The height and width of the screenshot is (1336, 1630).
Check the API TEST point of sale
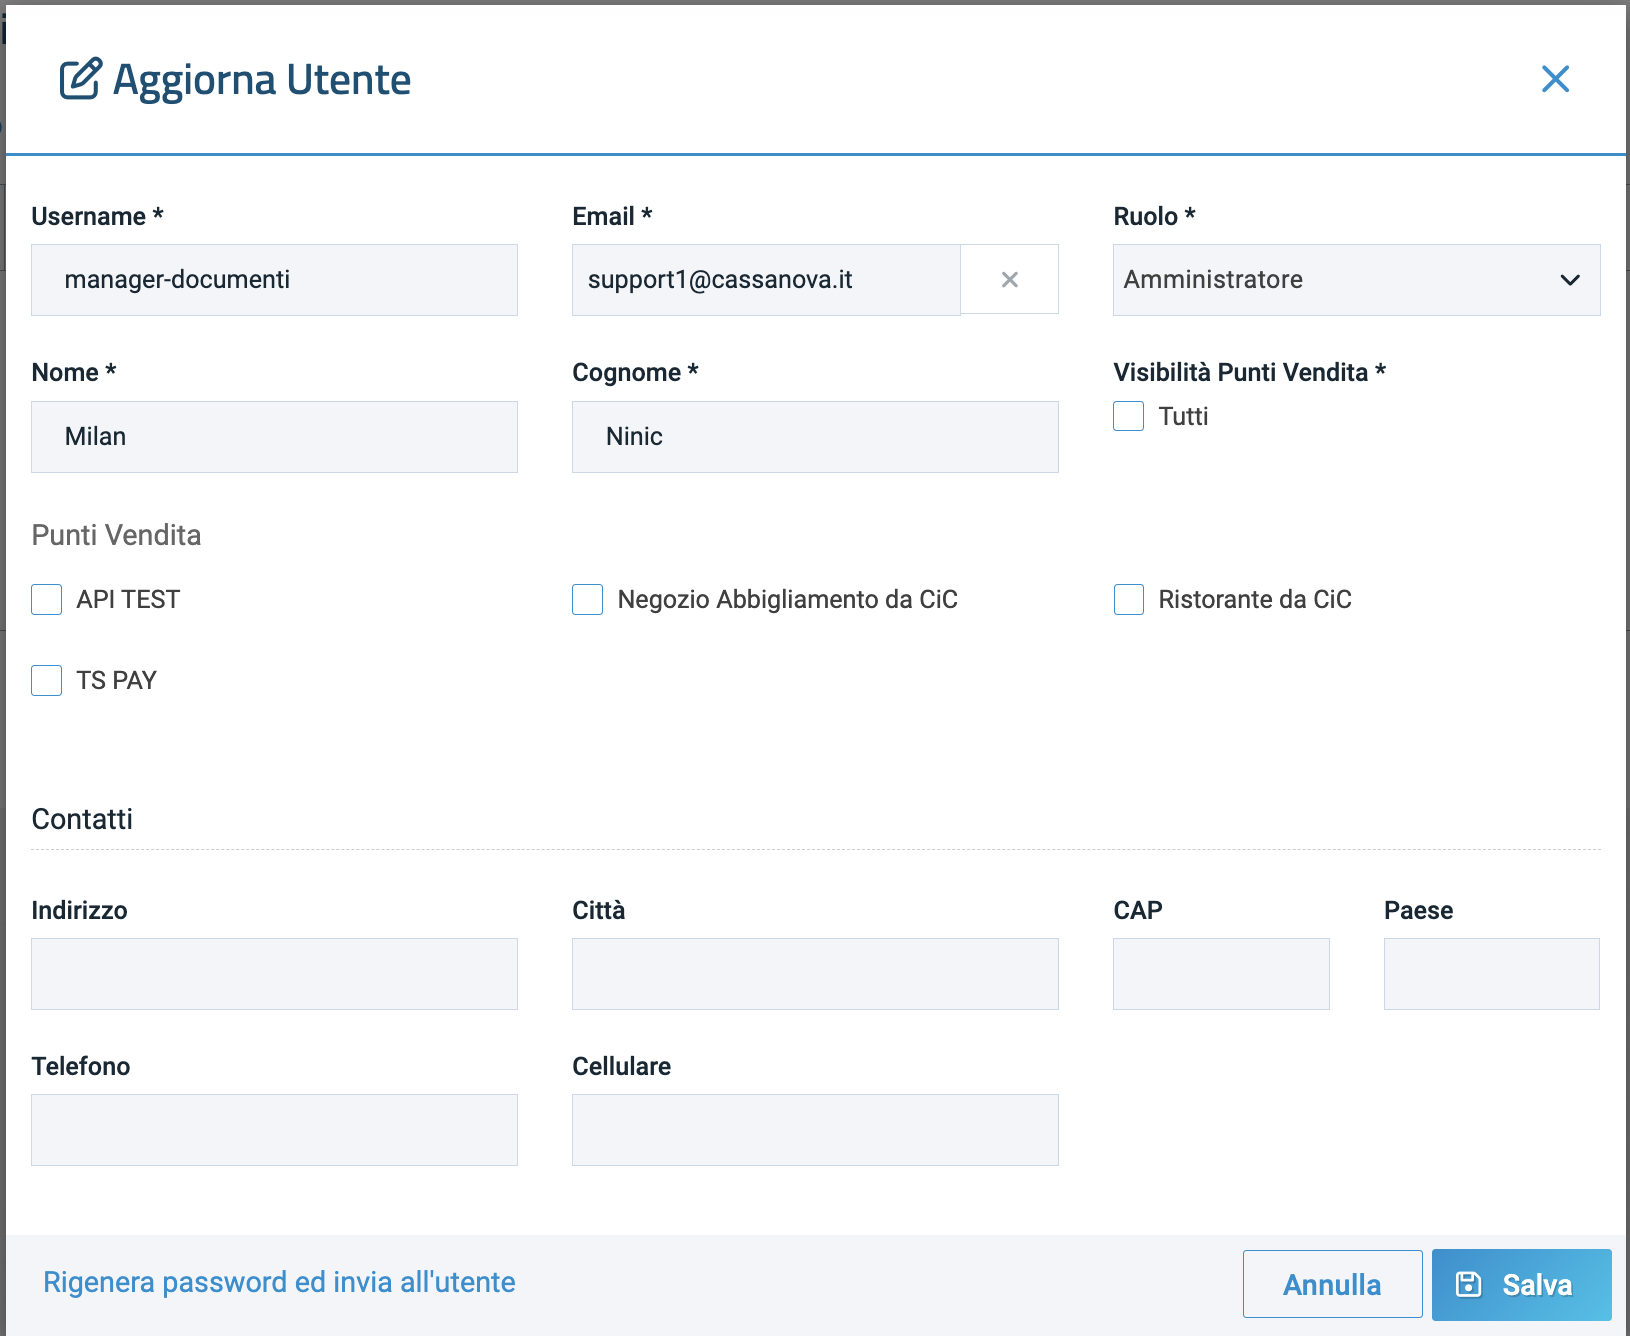point(47,599)
